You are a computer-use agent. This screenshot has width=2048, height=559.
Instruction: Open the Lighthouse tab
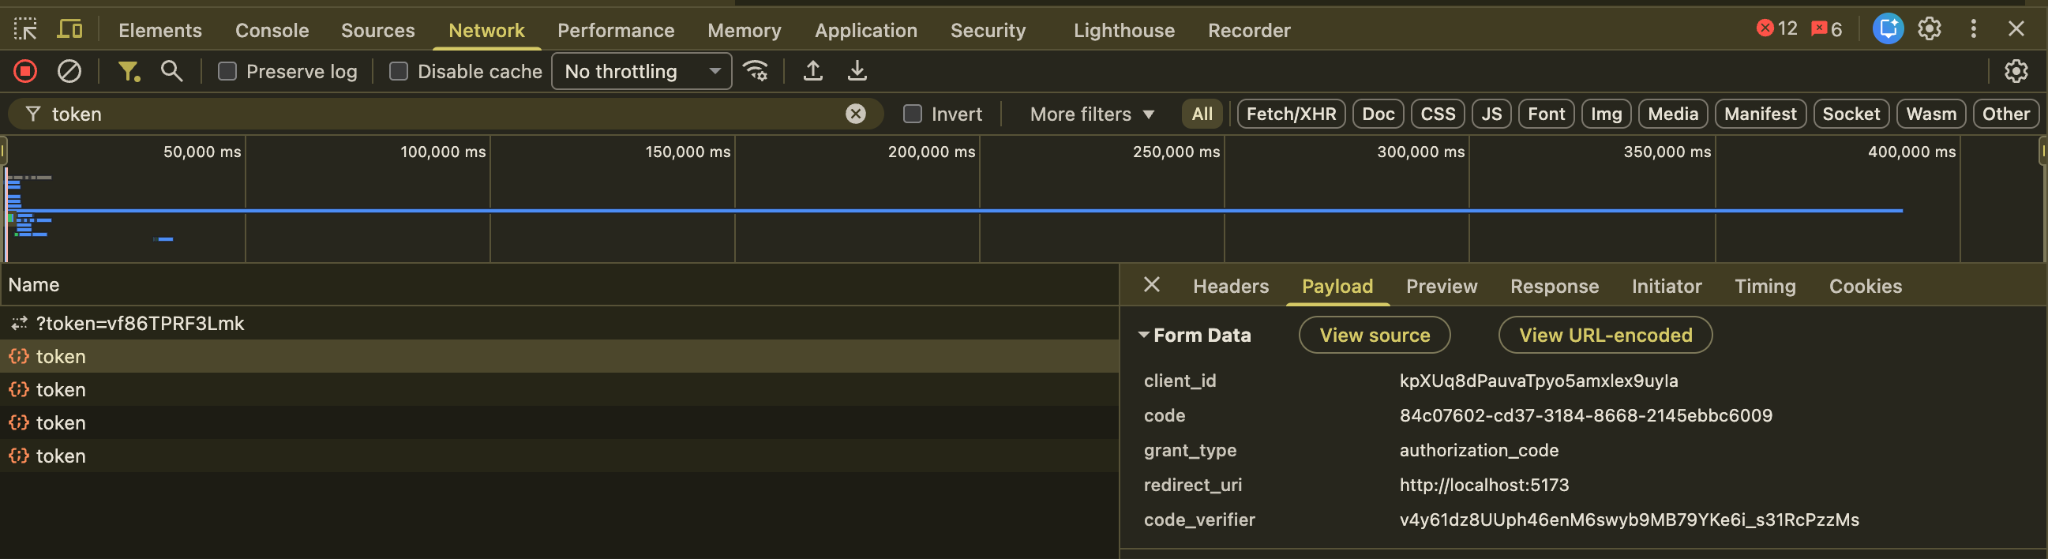(1124, 30)
